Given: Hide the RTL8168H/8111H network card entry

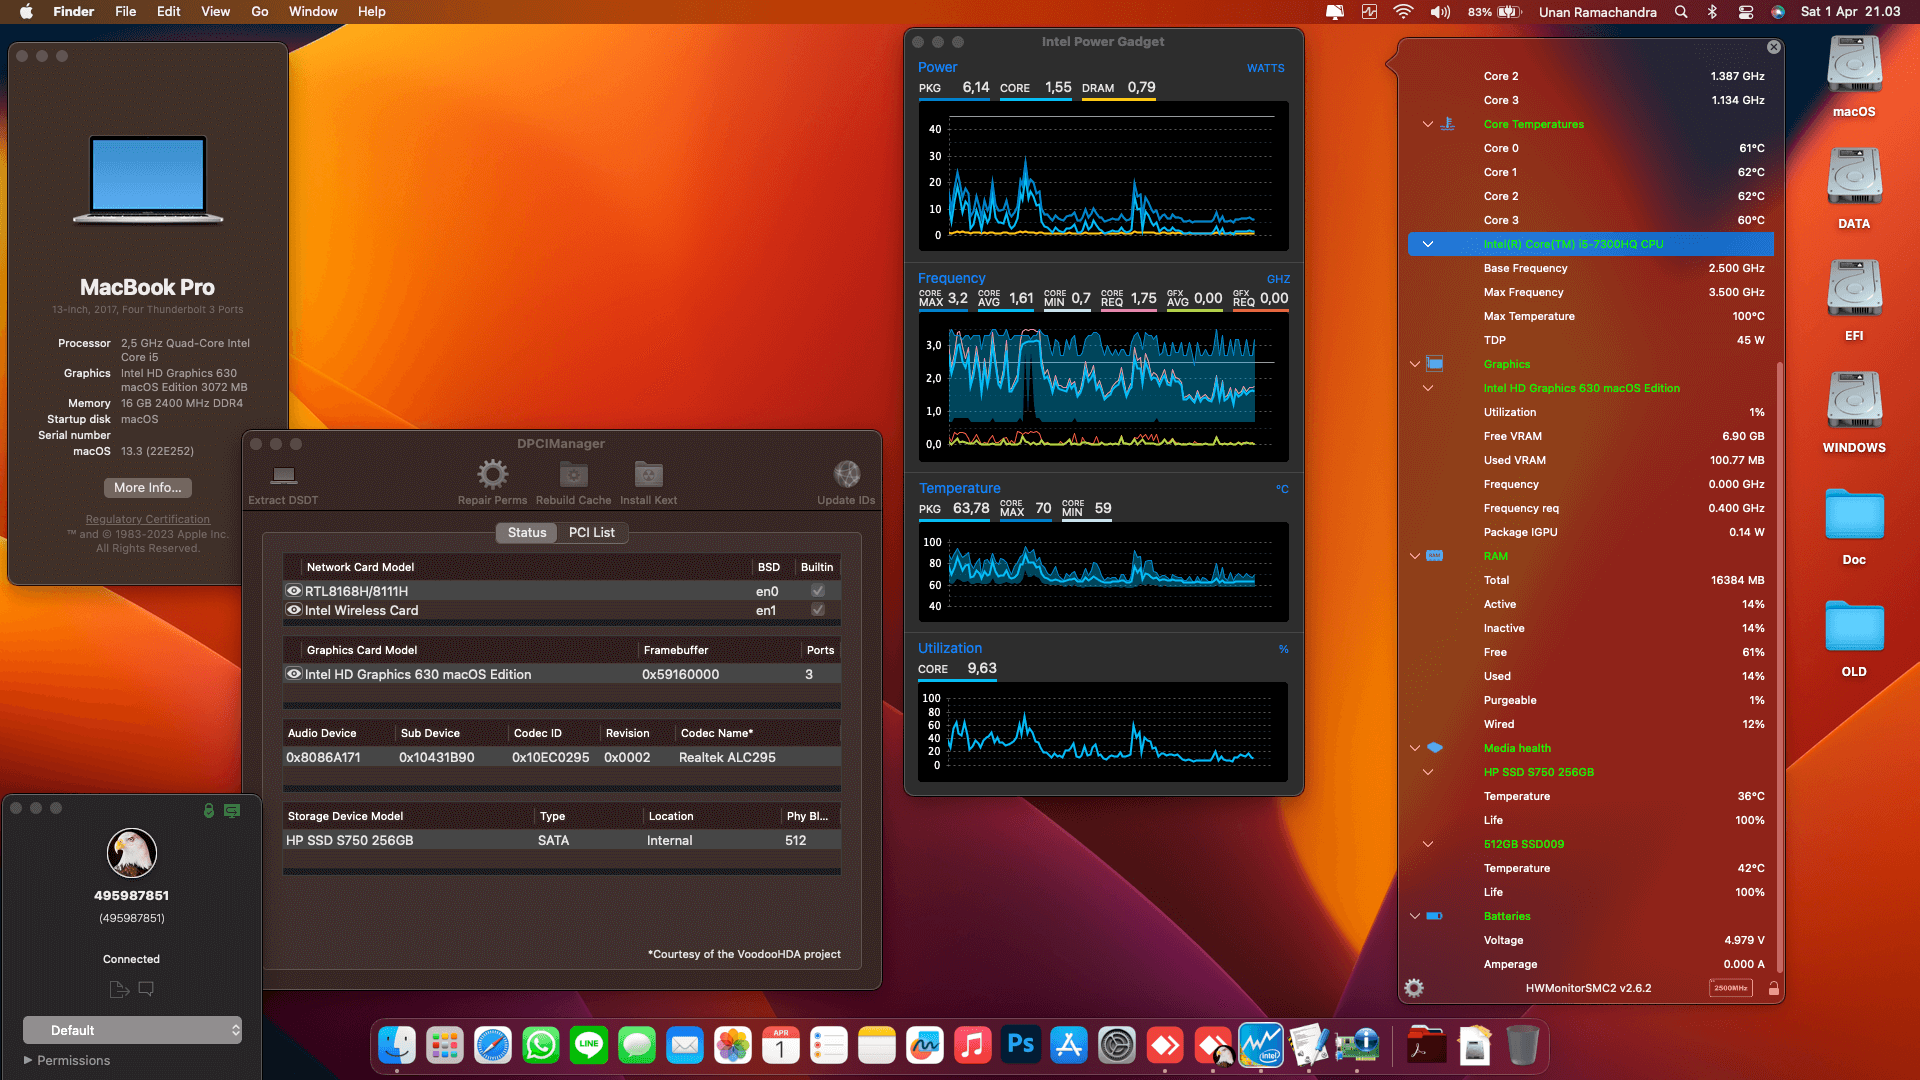Looking at the screenshot, I should click(293, 591).
